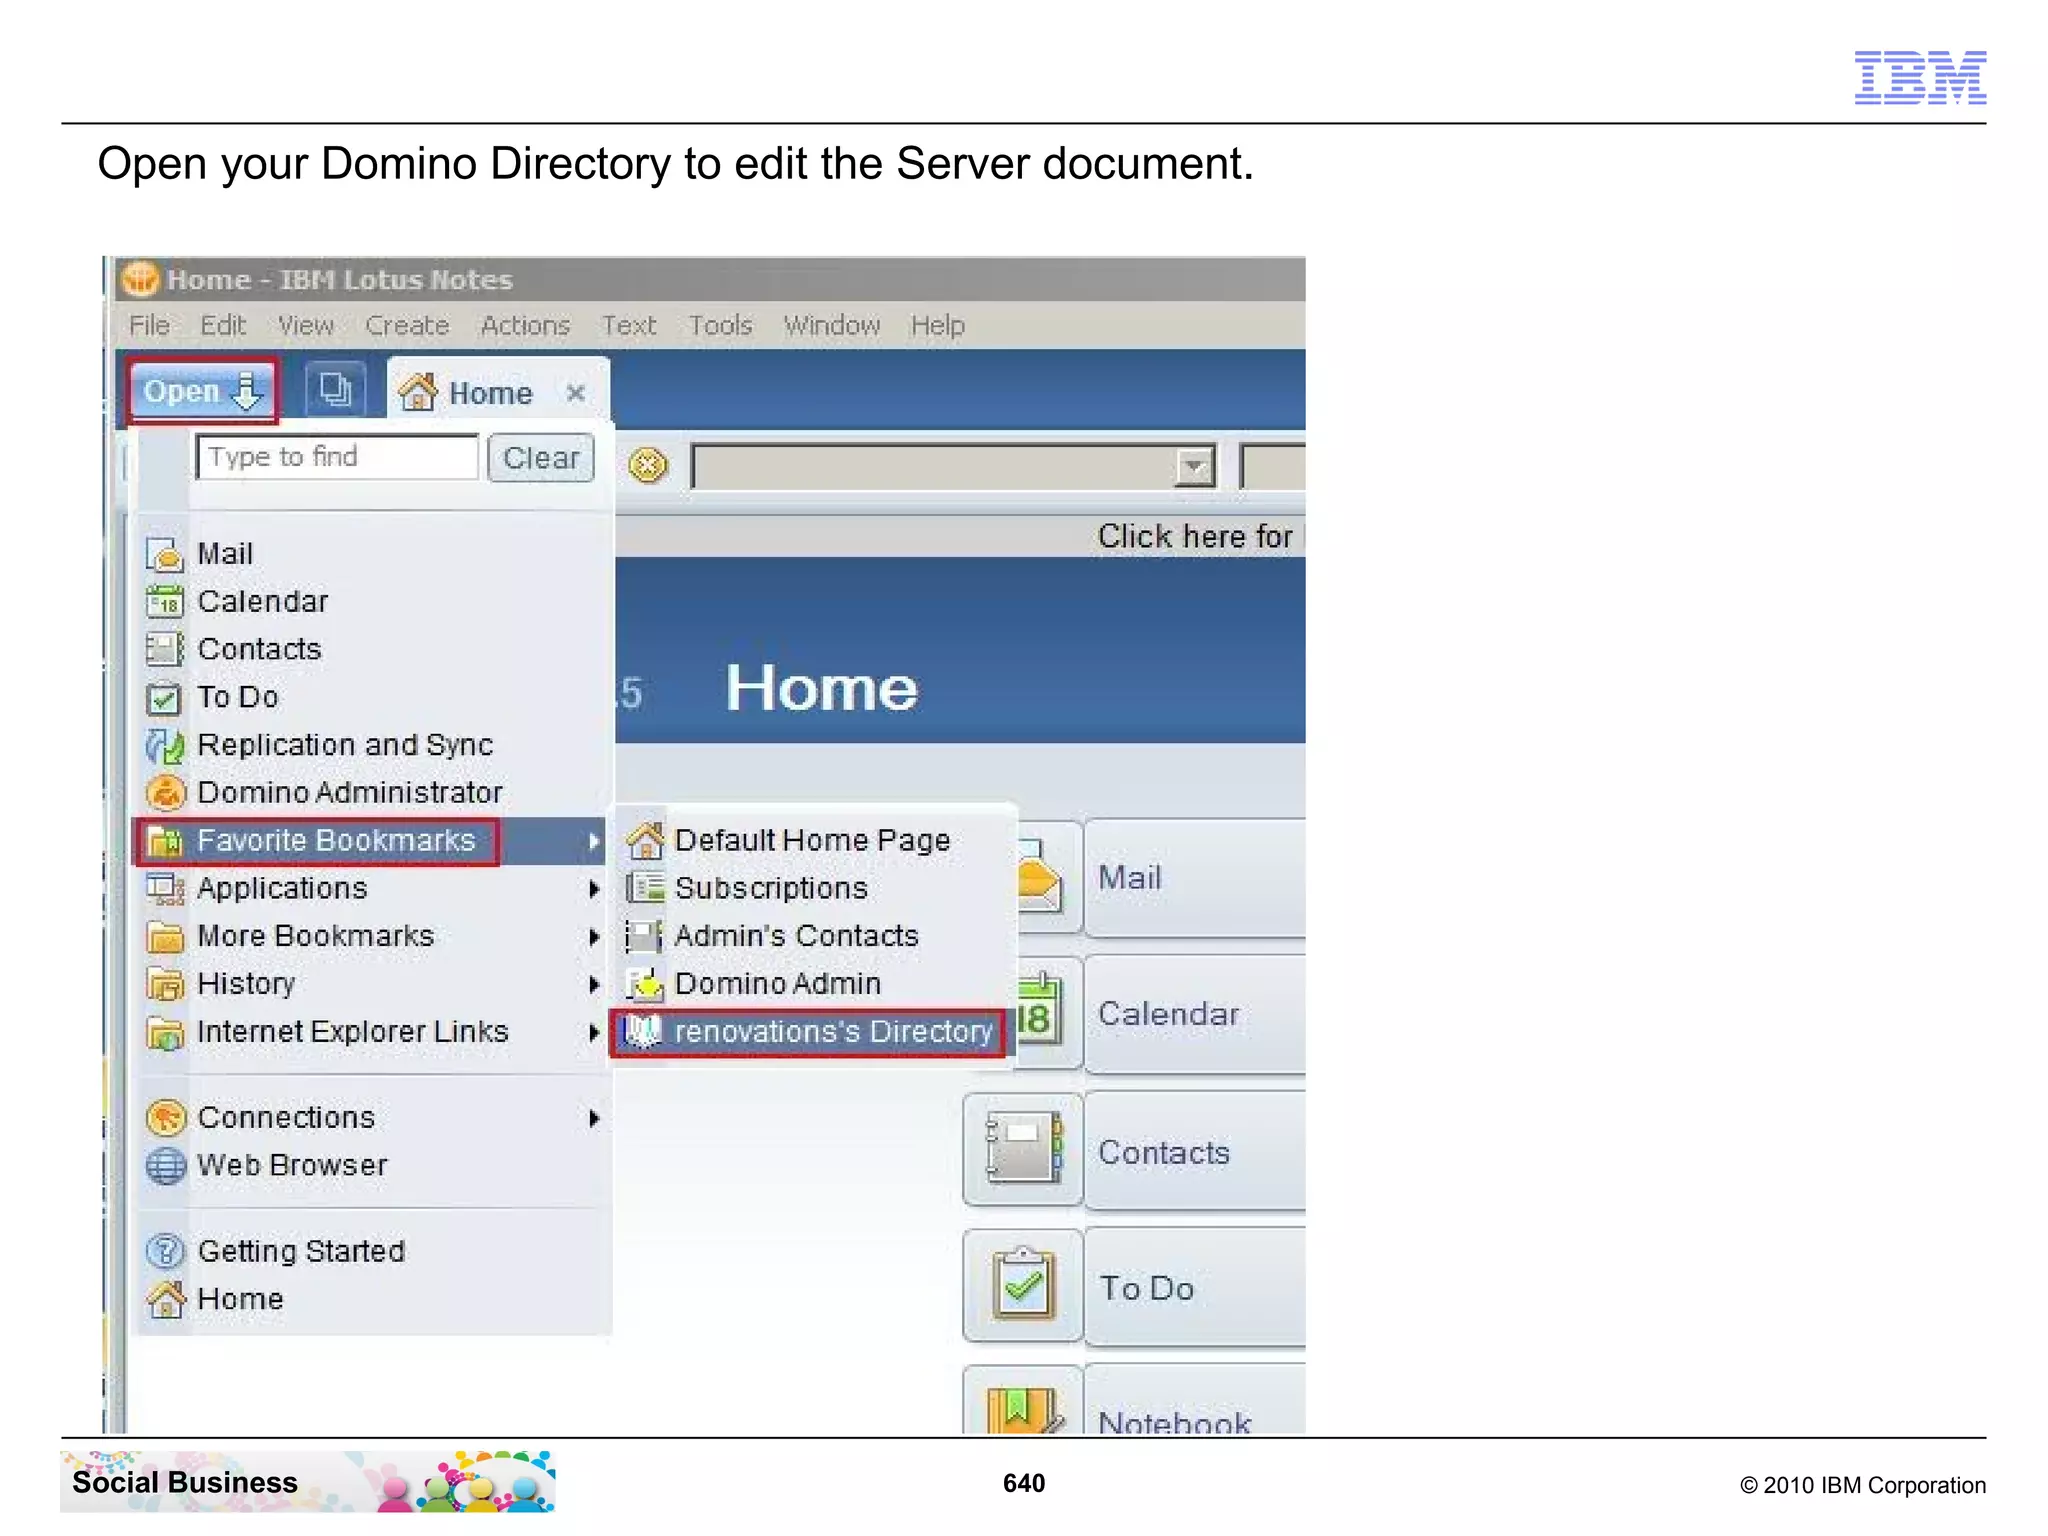Click the Open button with the down arrow

tap(203, 391)
